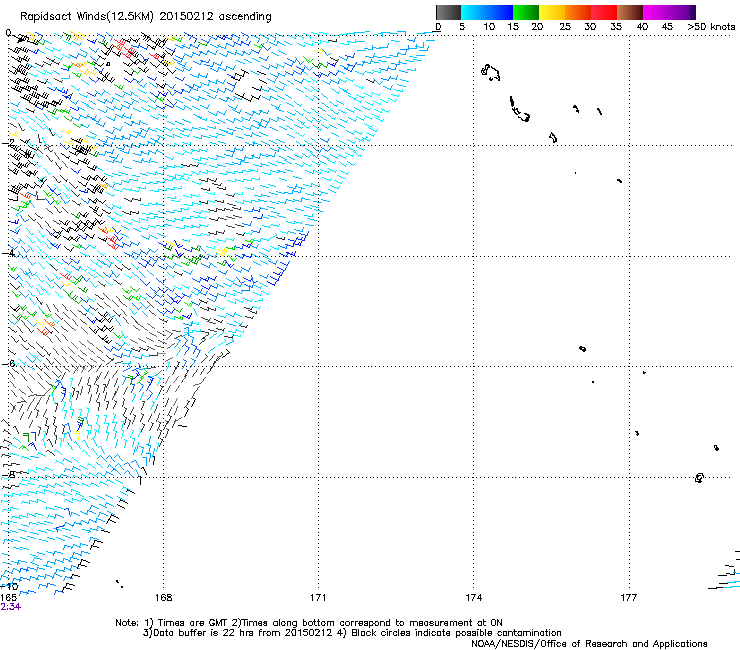
Task: Click the longitude label 177
Action: tap(629, 598)
